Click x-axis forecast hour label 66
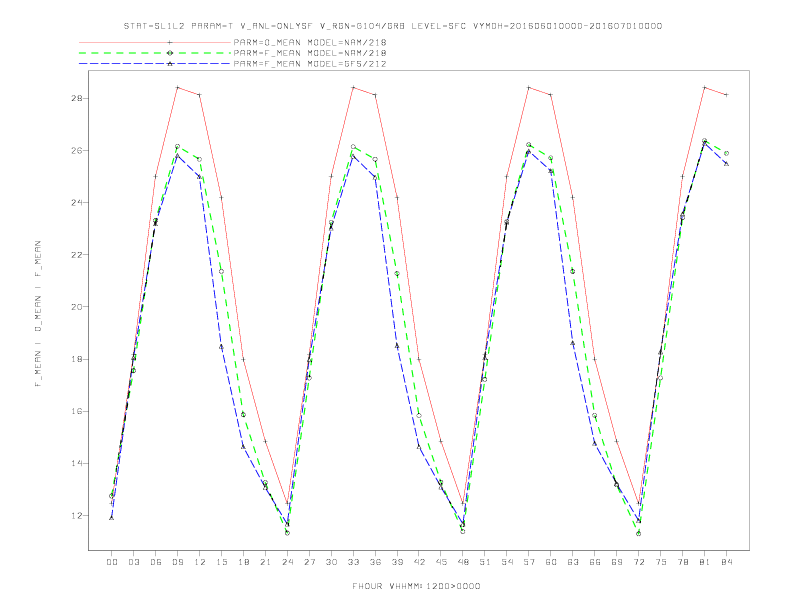Image resolution: width=792 pixels, height=612 pixels. pyautogui.click(x=595, y=562)
